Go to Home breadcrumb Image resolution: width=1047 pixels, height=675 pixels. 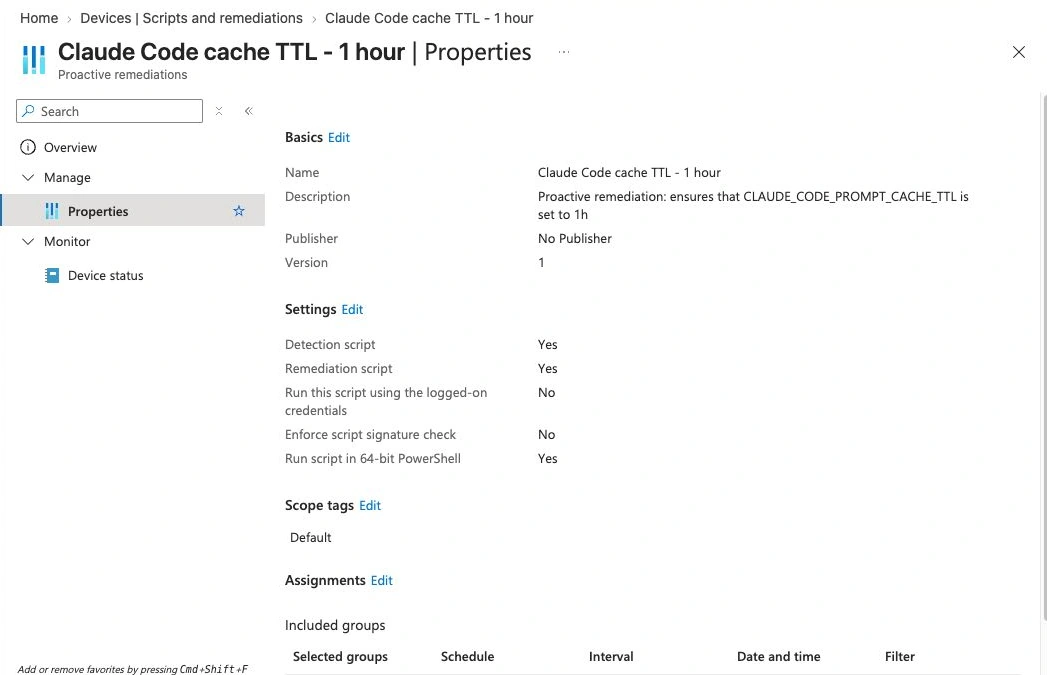[39, 18]
